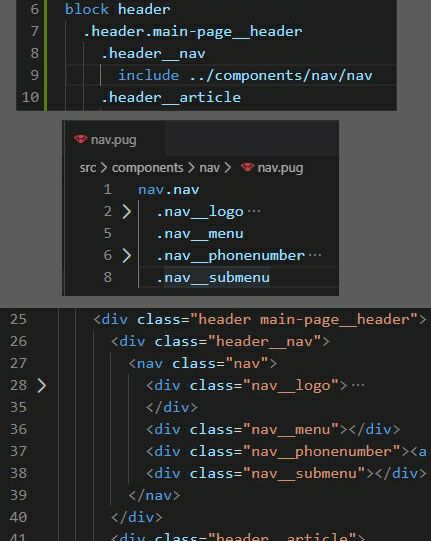Expand folded nav__logo div on line 28

[x=41, y=386]
